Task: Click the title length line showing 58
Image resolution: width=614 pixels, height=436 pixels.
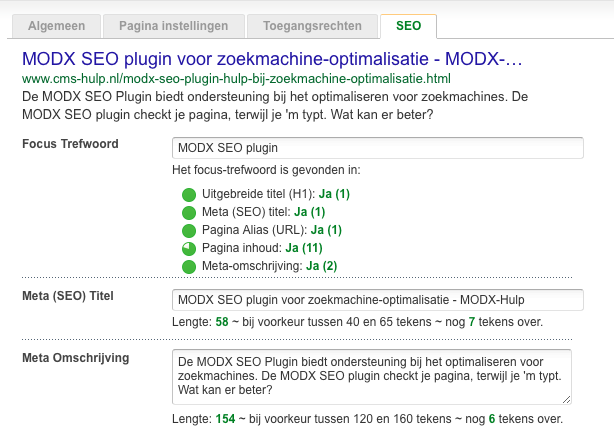Action: tap(358, 322)
